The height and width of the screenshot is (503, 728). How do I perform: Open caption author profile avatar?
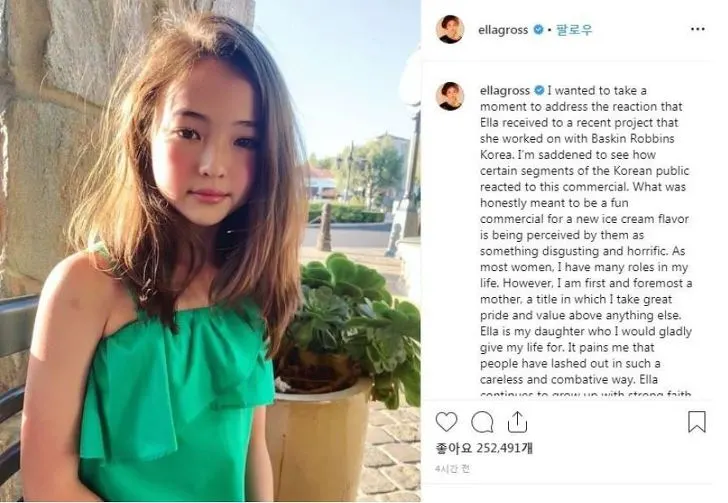click(450, 96)
